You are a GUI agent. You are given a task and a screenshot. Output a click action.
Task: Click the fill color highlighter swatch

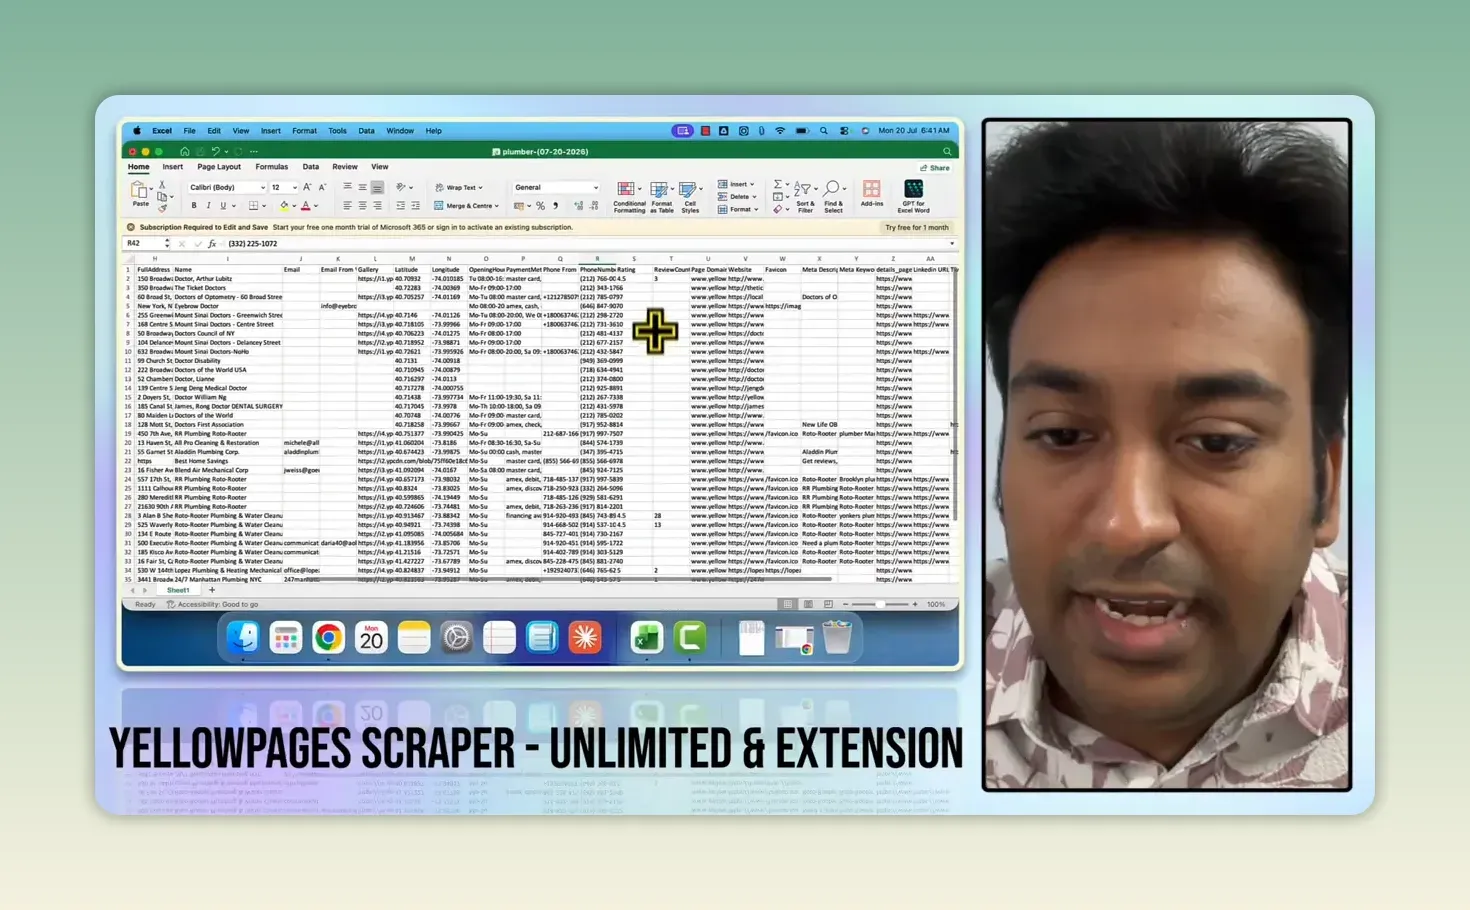[x=284, y=206]
